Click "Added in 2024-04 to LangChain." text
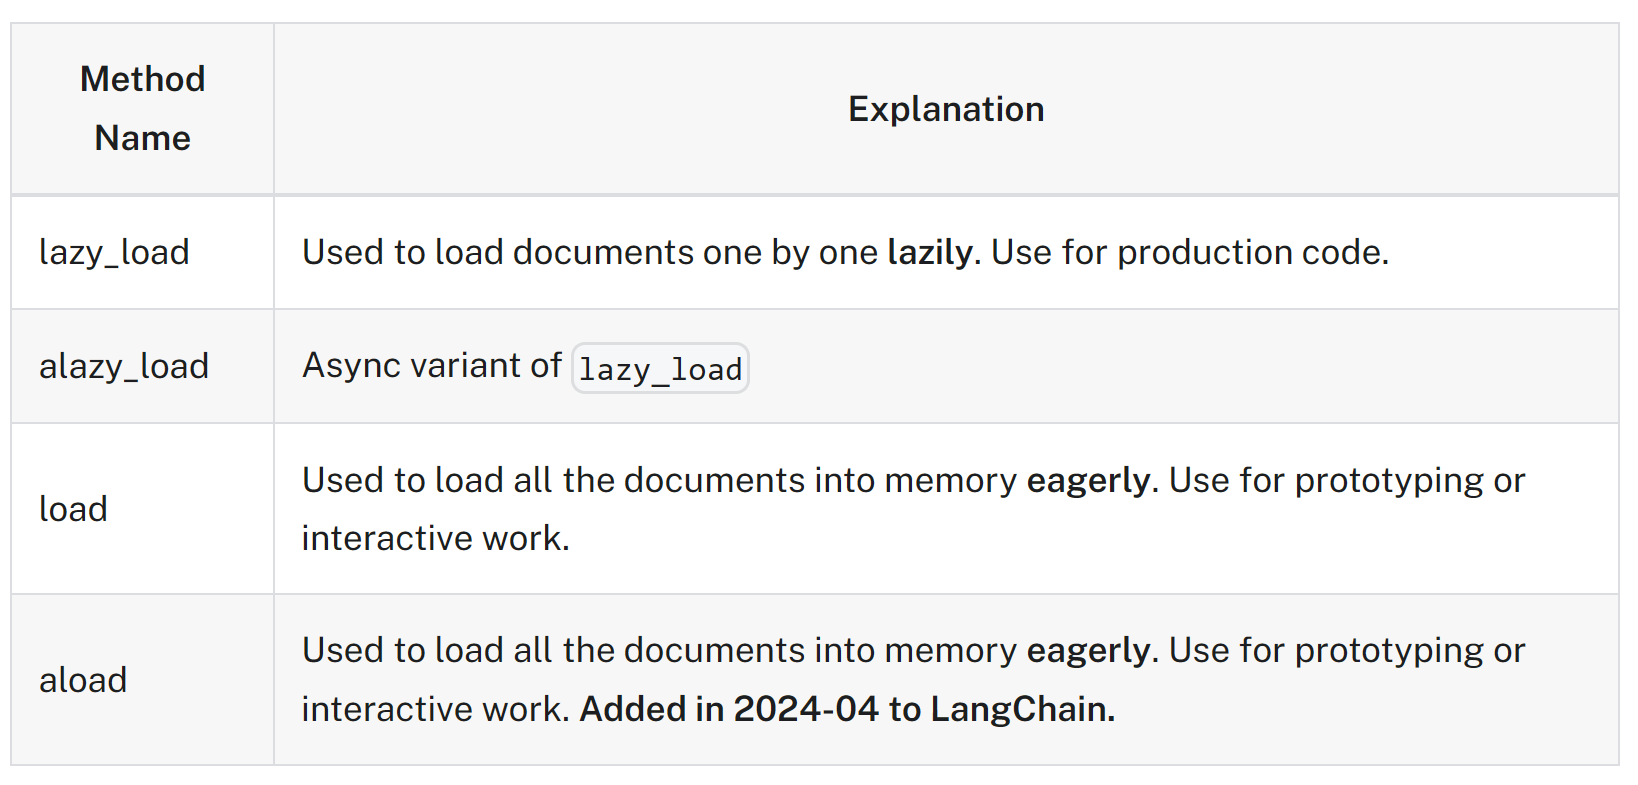The height and width of the screenshot is (785, 1638). point(847,709)
